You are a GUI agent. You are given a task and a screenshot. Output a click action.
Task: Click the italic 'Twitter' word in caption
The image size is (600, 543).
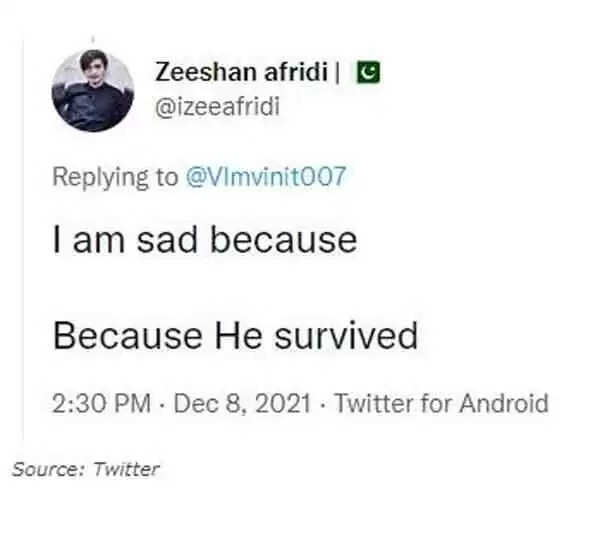pyautogui.click(x=126, y=469)
